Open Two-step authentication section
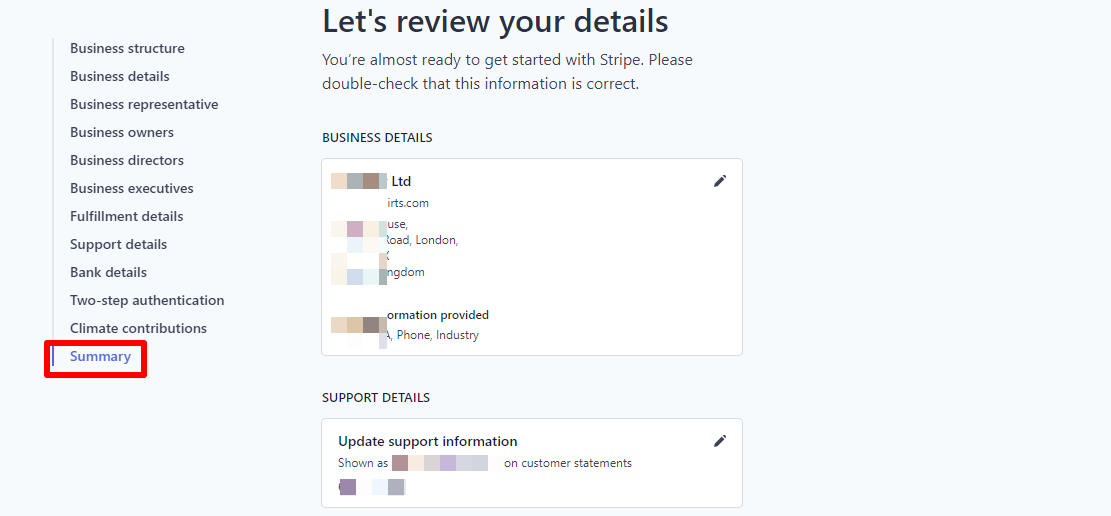 point(147,300)
